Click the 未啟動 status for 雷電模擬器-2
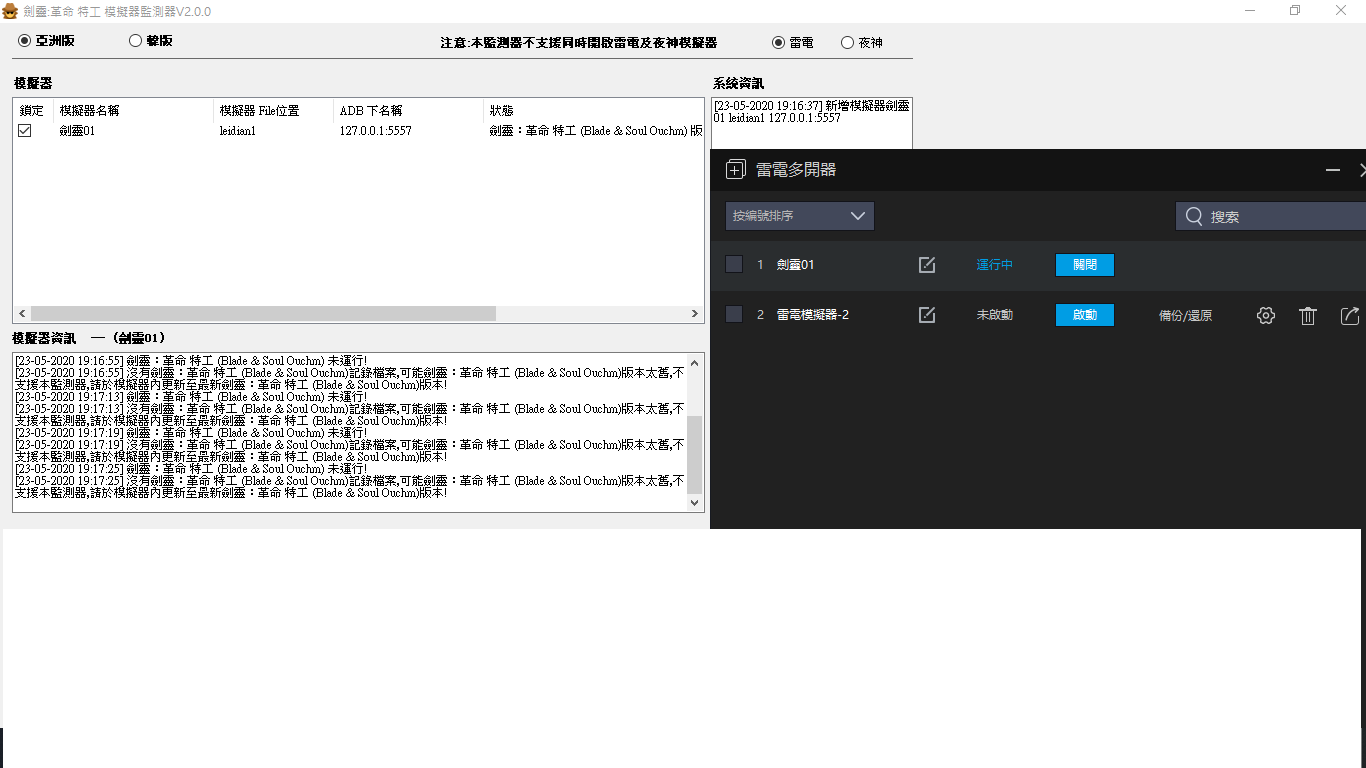1366x768 pixels. click(995, 315)
